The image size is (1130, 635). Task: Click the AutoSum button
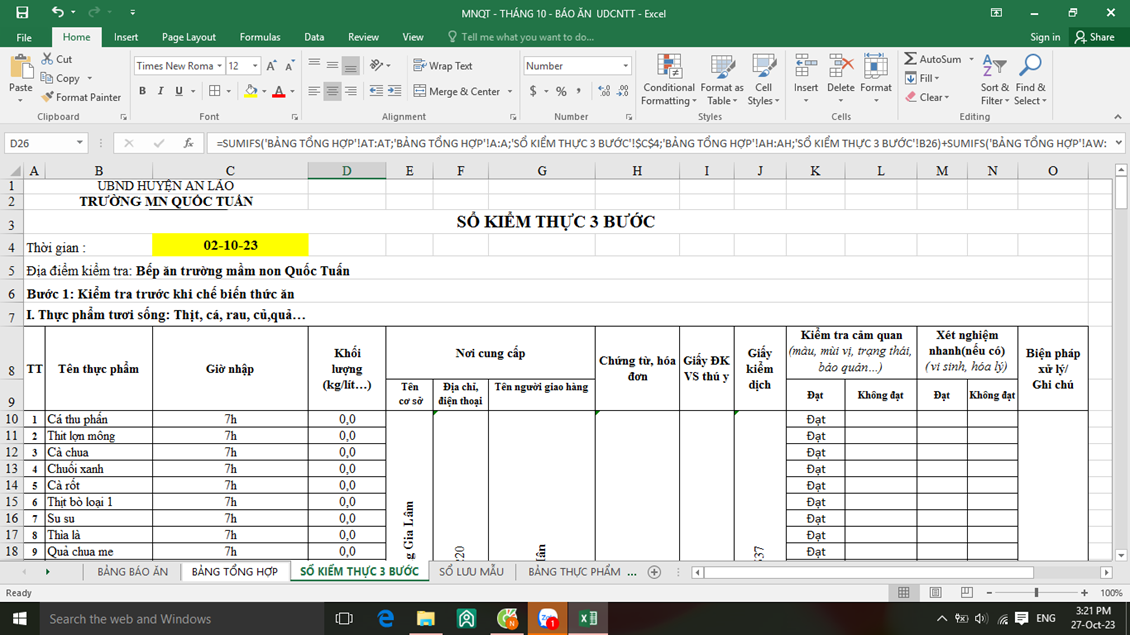932,59
